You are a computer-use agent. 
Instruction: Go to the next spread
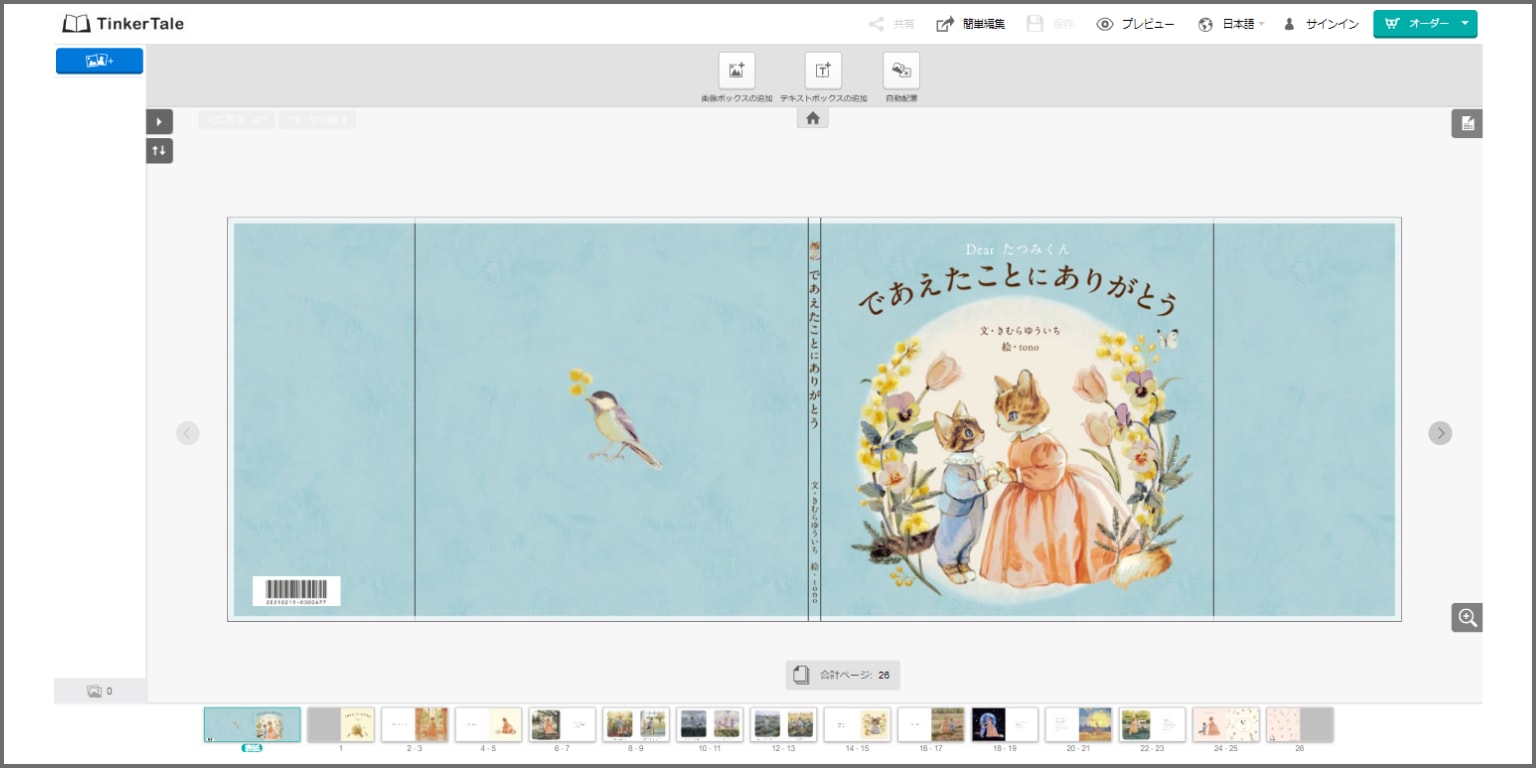1440,433
